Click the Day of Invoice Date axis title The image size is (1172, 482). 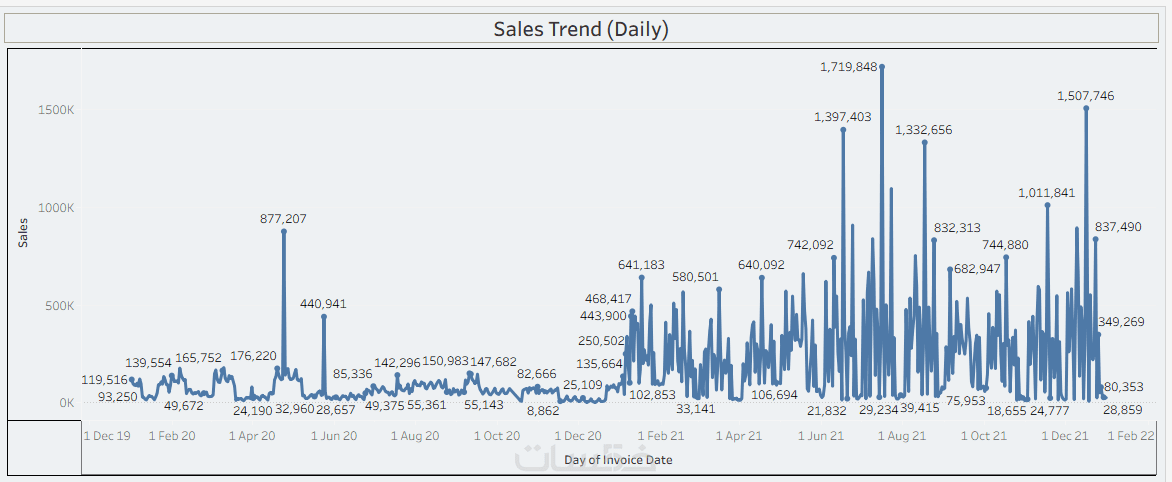click(618, 460)
